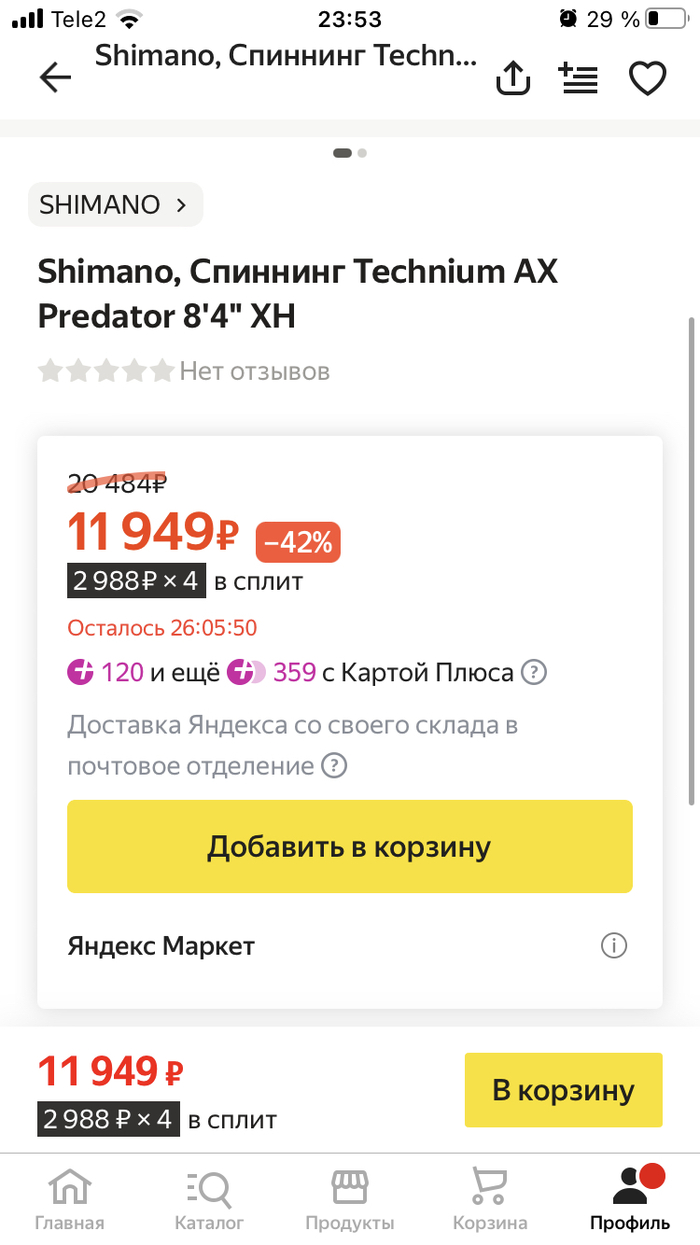Add product to favorites with heart icon

pos(647,79)
